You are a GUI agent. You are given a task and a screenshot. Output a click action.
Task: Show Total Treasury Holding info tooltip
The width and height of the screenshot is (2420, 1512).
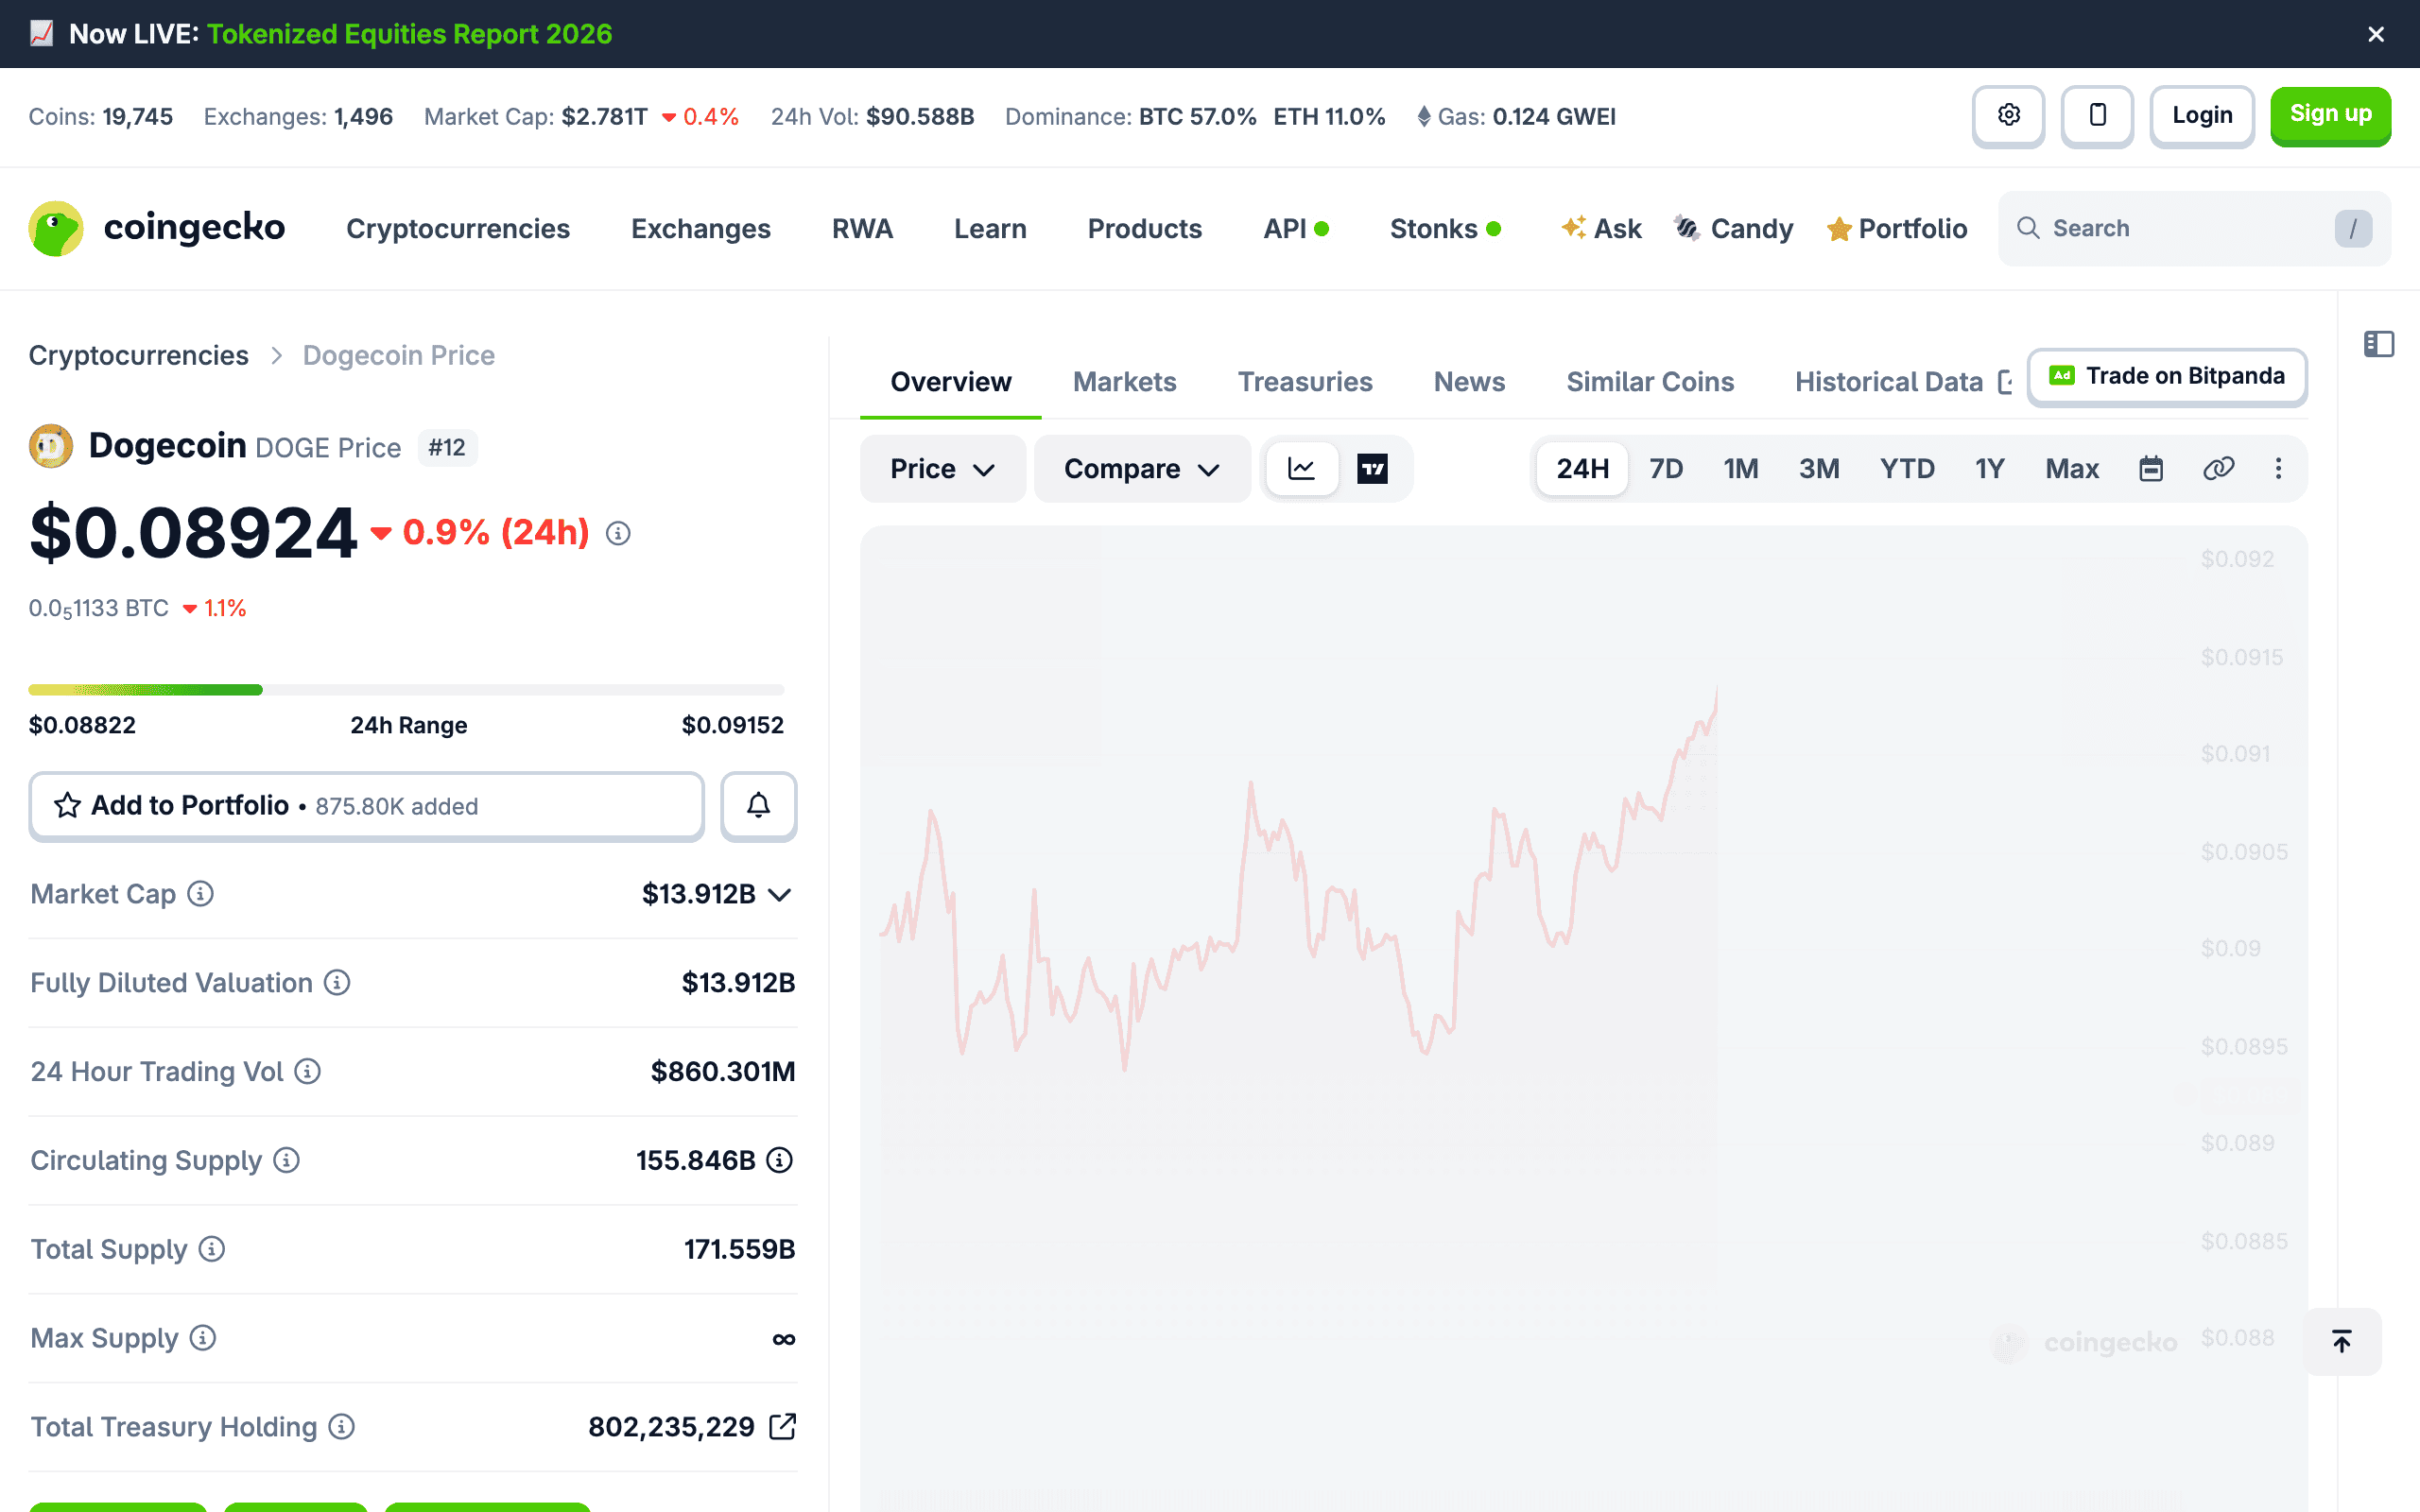[x=342, y=1427]
